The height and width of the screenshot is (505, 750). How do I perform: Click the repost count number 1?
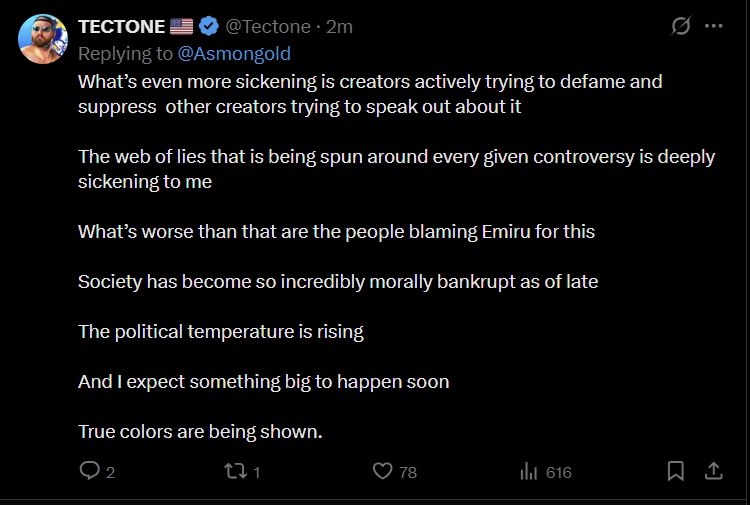click(x=256, y=472)
